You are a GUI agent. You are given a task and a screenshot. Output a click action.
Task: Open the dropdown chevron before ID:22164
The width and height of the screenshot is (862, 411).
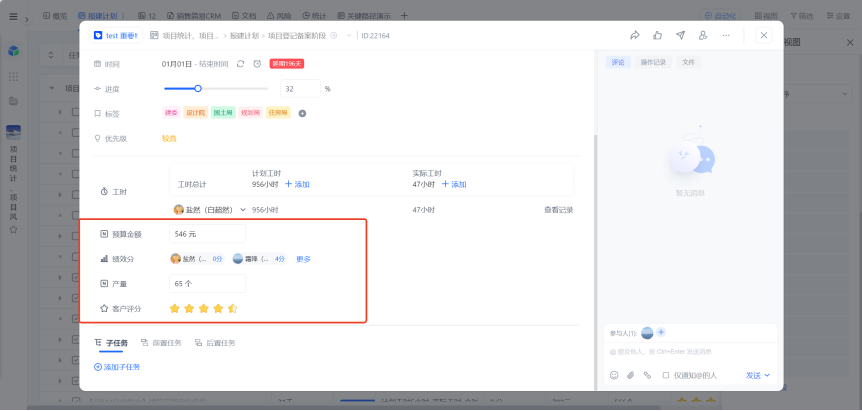349,35
